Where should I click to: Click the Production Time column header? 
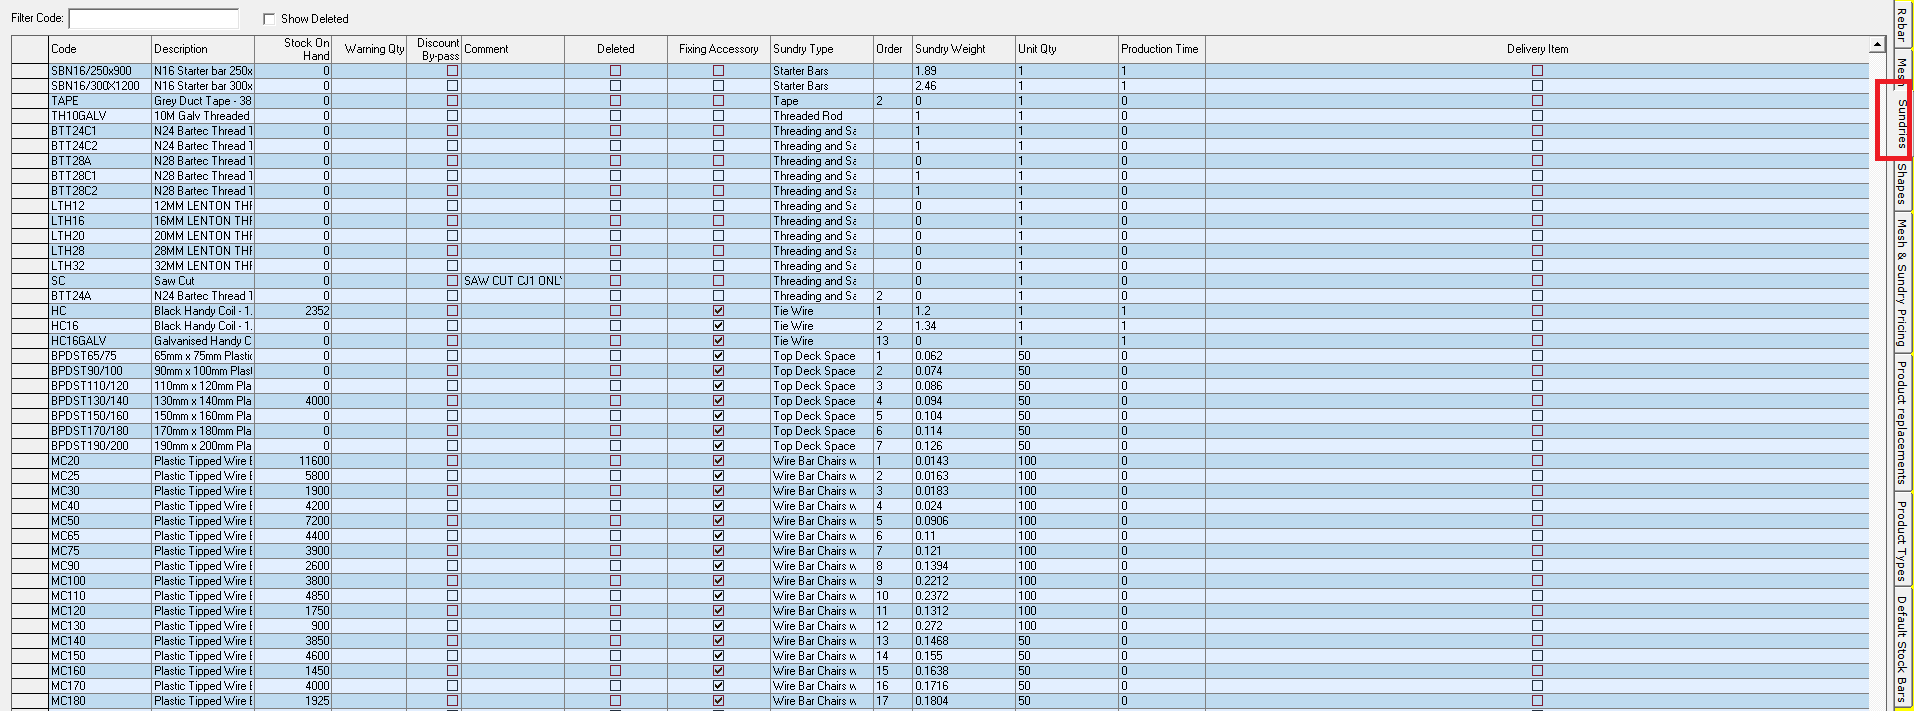click(x=1162, y=49)
